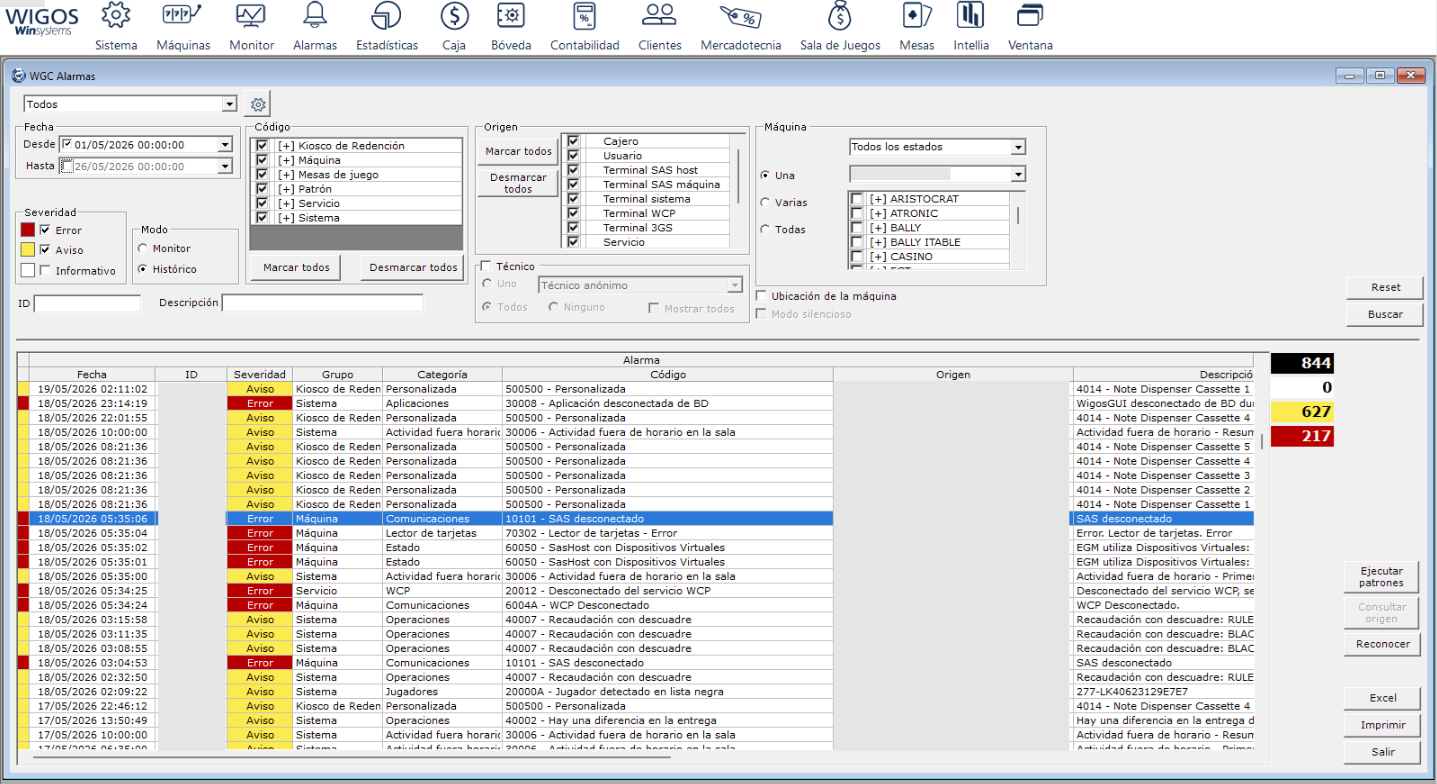
Task: Select the 20000A Jugador detectado en lista negra row
Action: 636,691
